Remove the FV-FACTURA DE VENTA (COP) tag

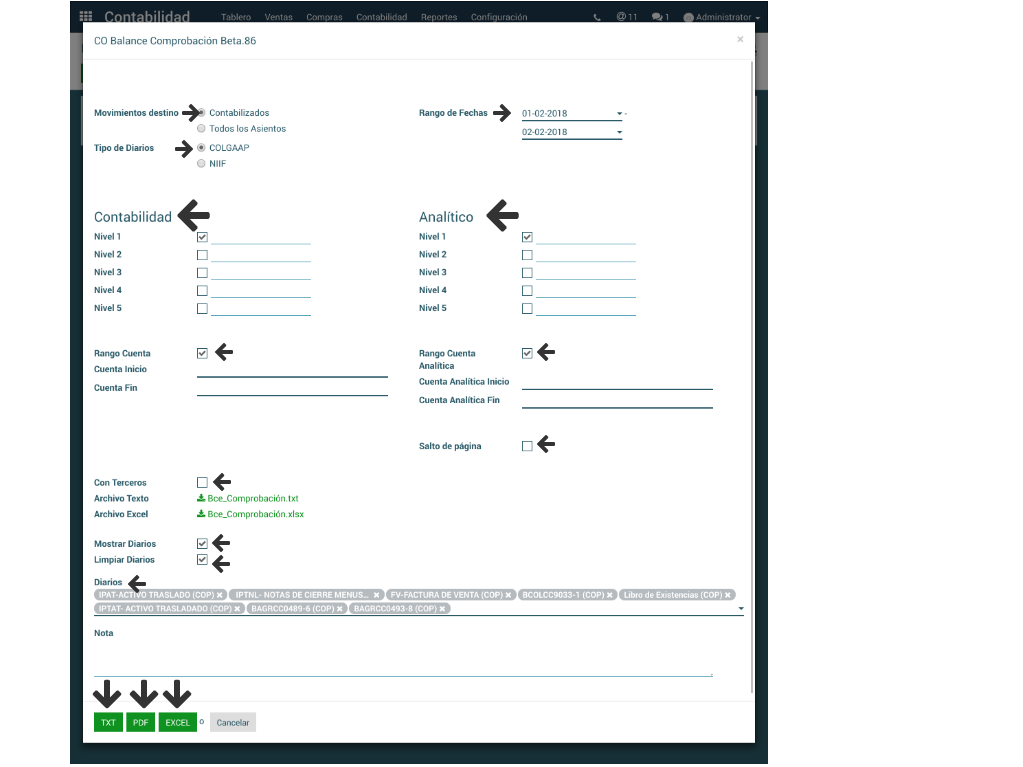[x=508, y=595]
